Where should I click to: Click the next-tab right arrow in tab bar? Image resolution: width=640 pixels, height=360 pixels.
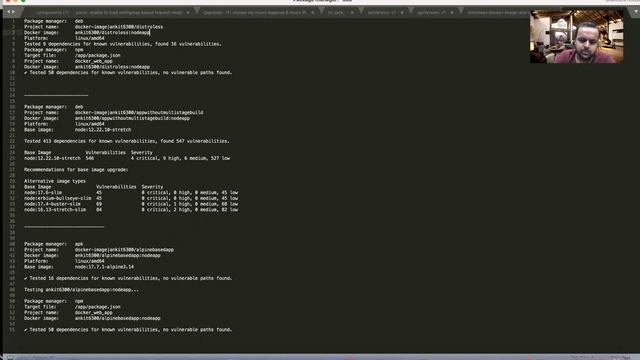click(x=13, y=12)
